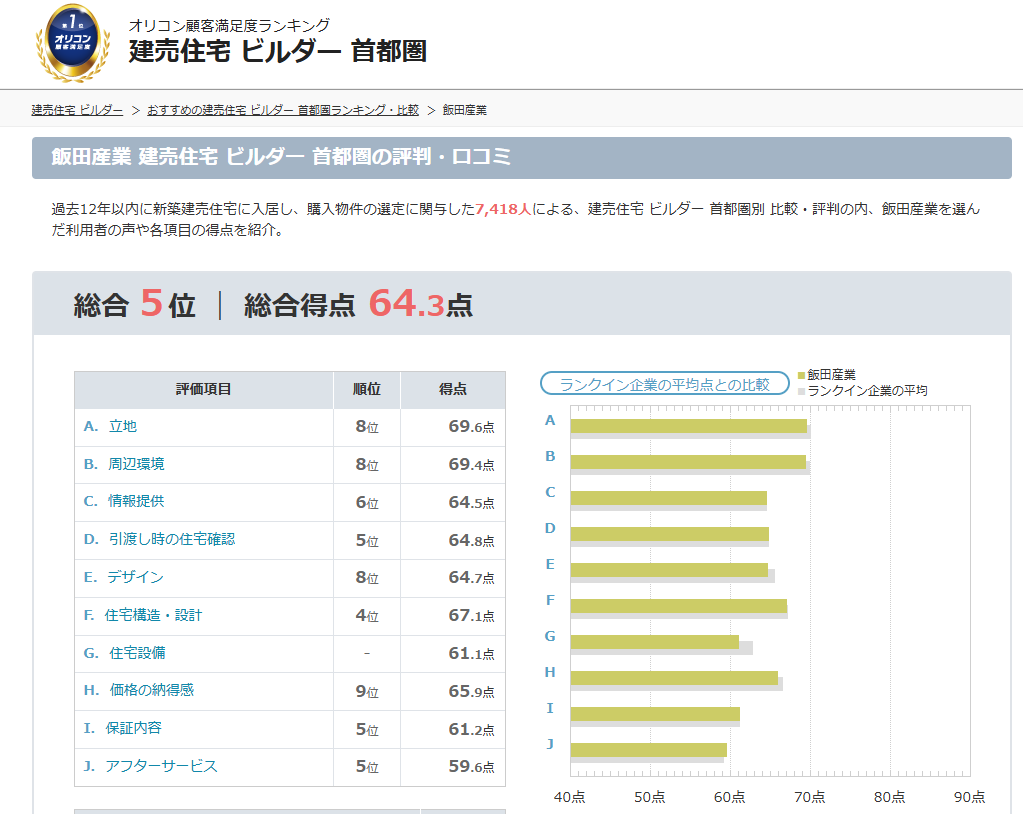
Task: Click the Oricon No.1 medal logo
Action: coord(72,43)
